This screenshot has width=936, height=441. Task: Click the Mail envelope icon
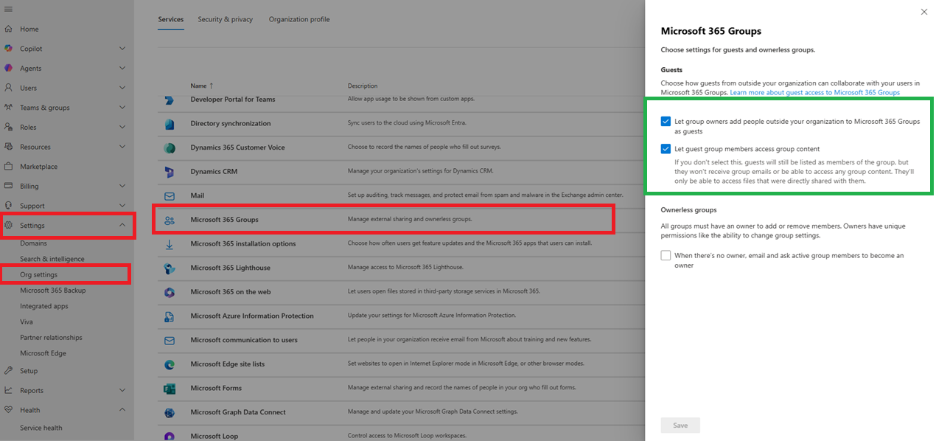tap(169, 196)
